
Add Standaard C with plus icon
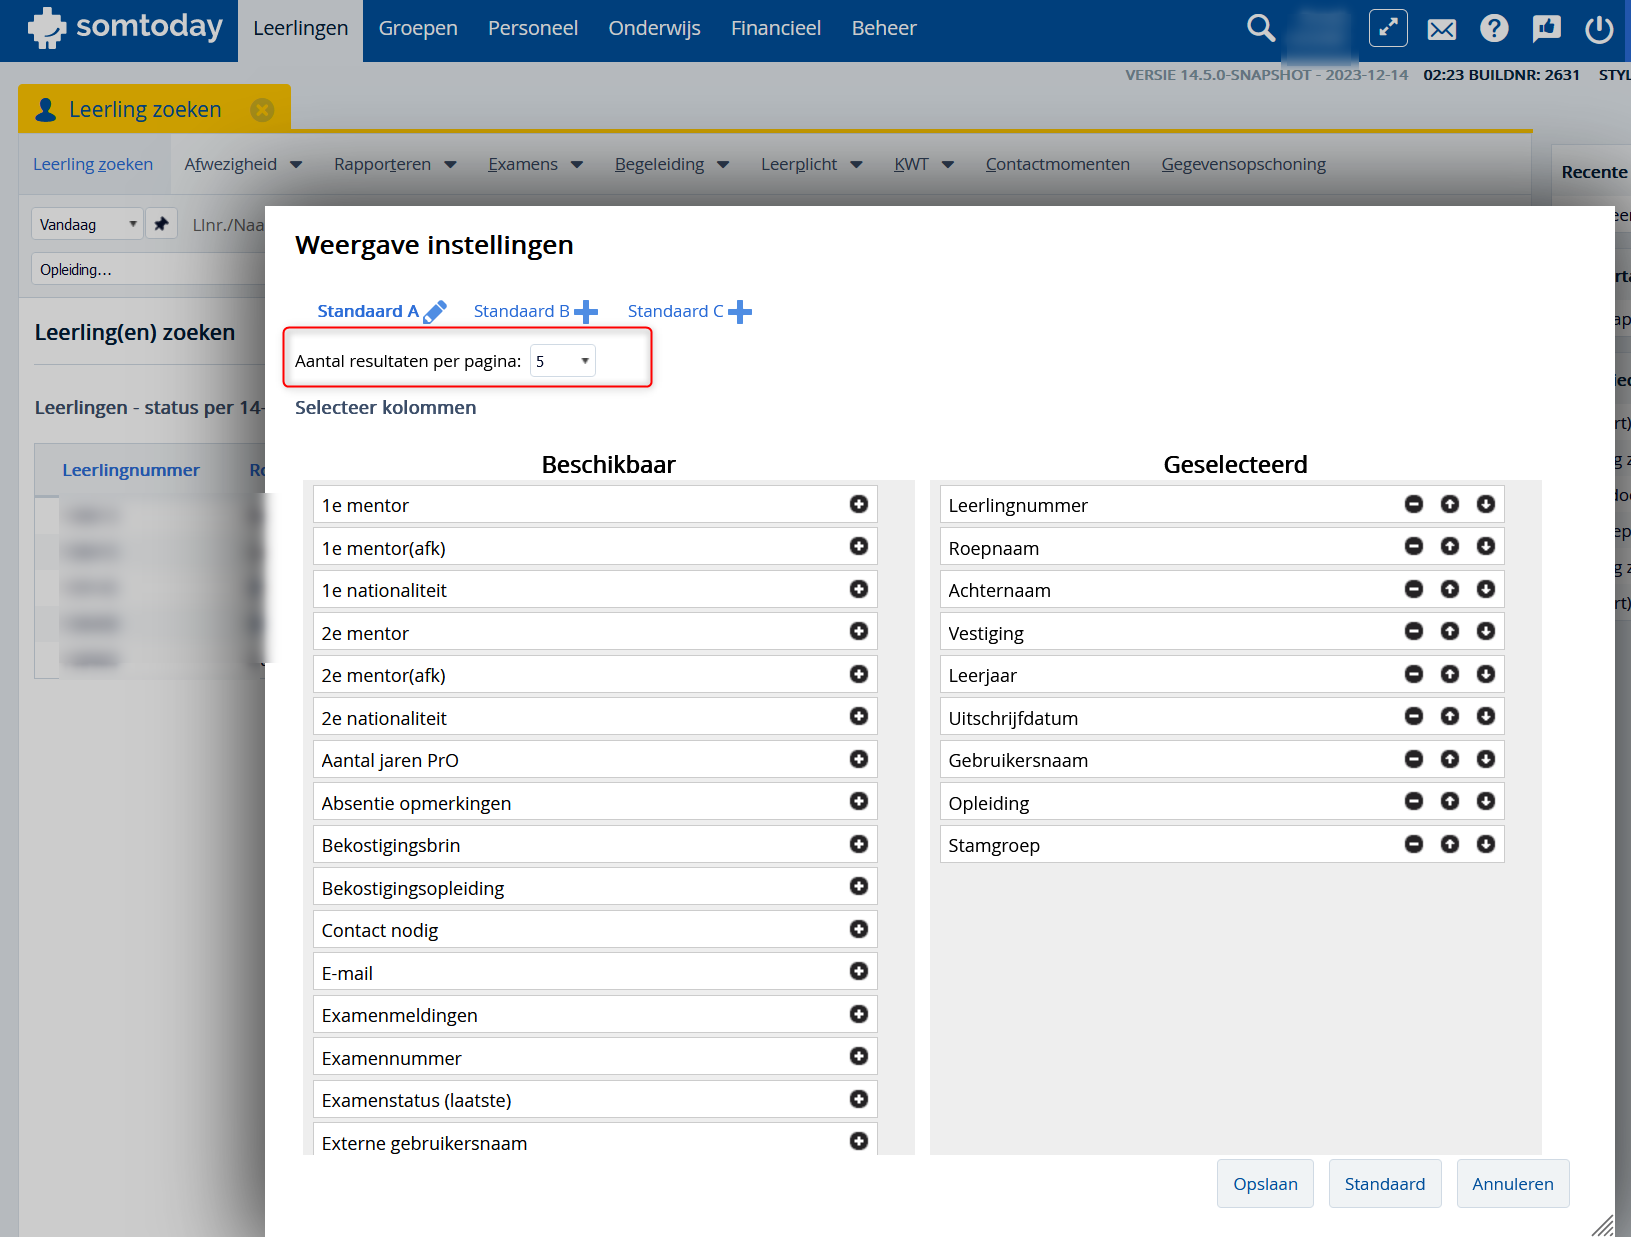(740, 312)
